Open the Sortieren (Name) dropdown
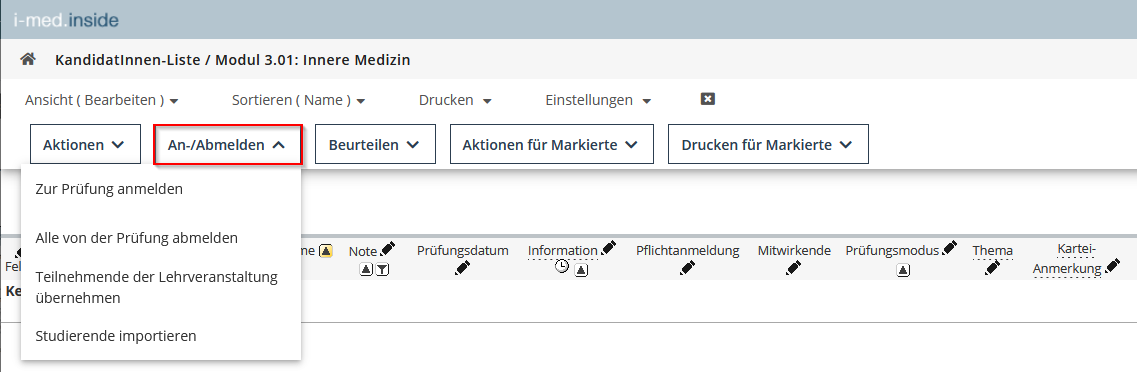Image resolution: width=1137 pixels, height=372 pixels. pyautogui.click(x=298, y=100)
